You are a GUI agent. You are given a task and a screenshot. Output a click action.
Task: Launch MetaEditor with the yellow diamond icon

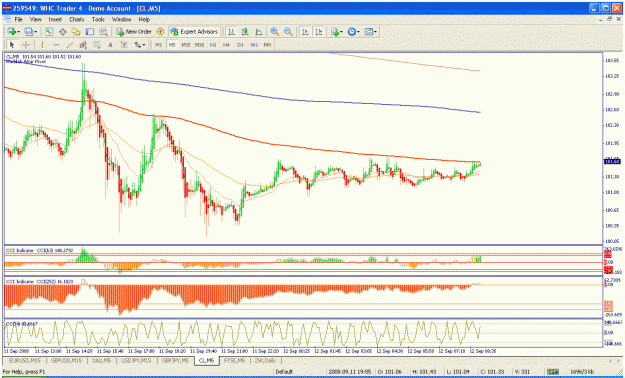160,32
